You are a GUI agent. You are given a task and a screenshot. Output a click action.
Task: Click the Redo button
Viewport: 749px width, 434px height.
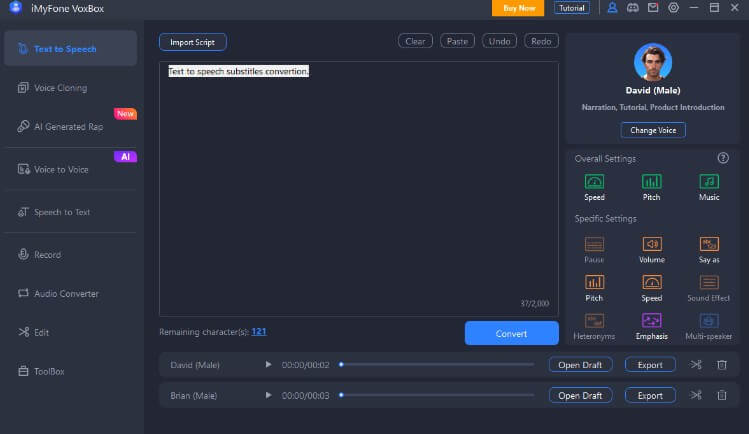[541, 41]
